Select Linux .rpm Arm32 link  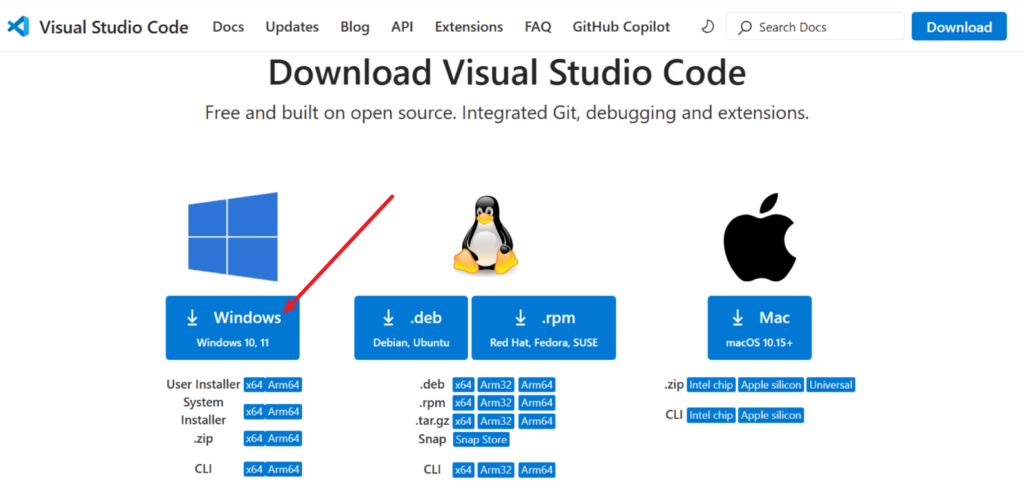496,403
